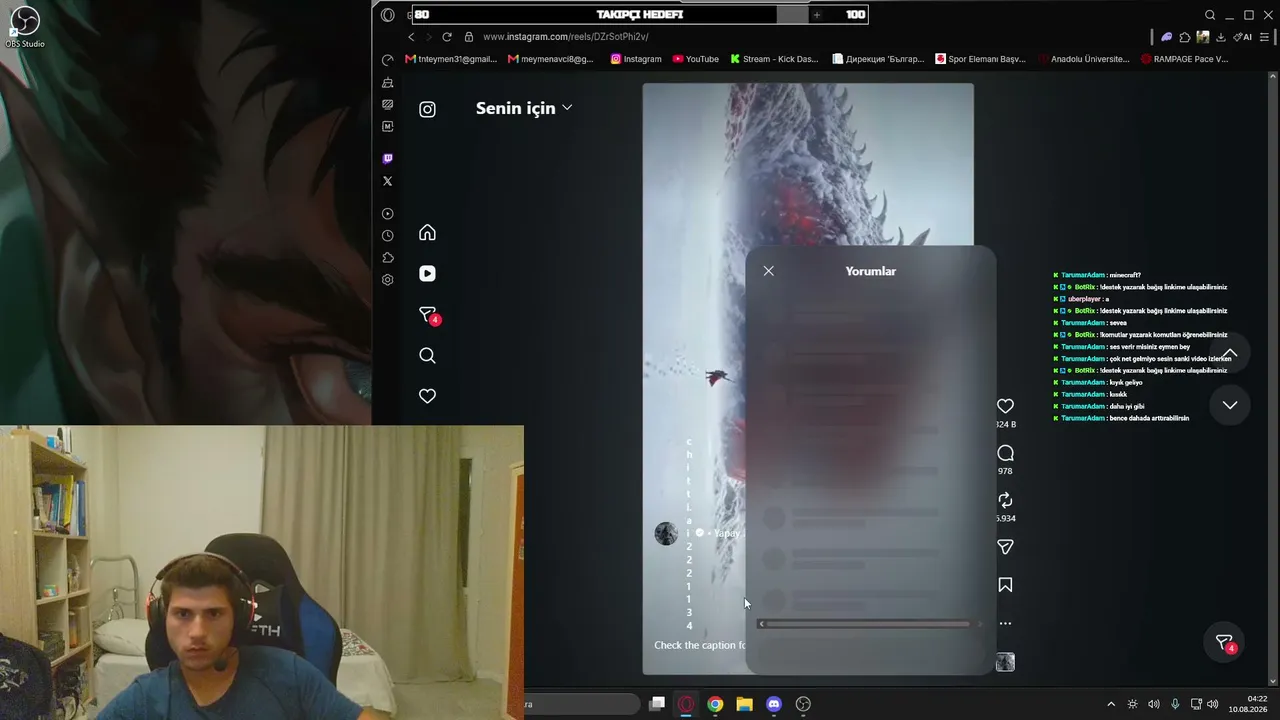Open Opera sidebar settings gear

point(387,280)
